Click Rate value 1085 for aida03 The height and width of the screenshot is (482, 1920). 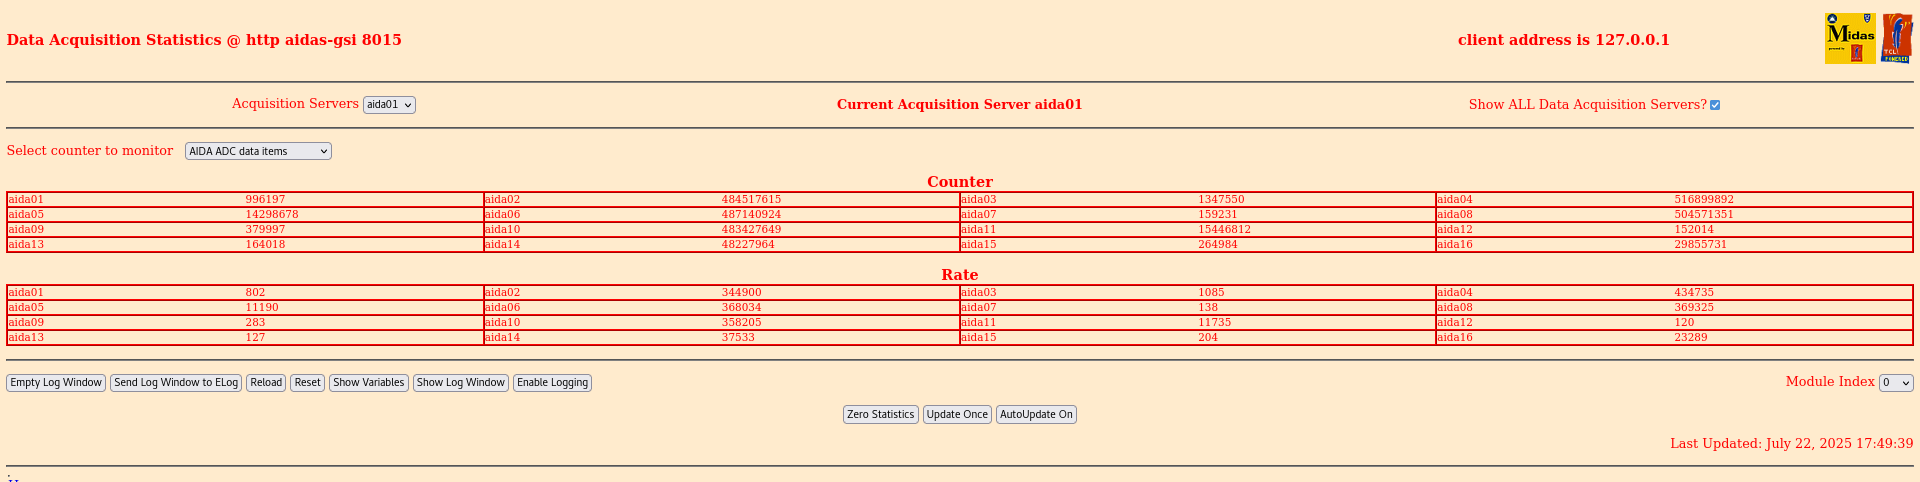[1211, 293]
